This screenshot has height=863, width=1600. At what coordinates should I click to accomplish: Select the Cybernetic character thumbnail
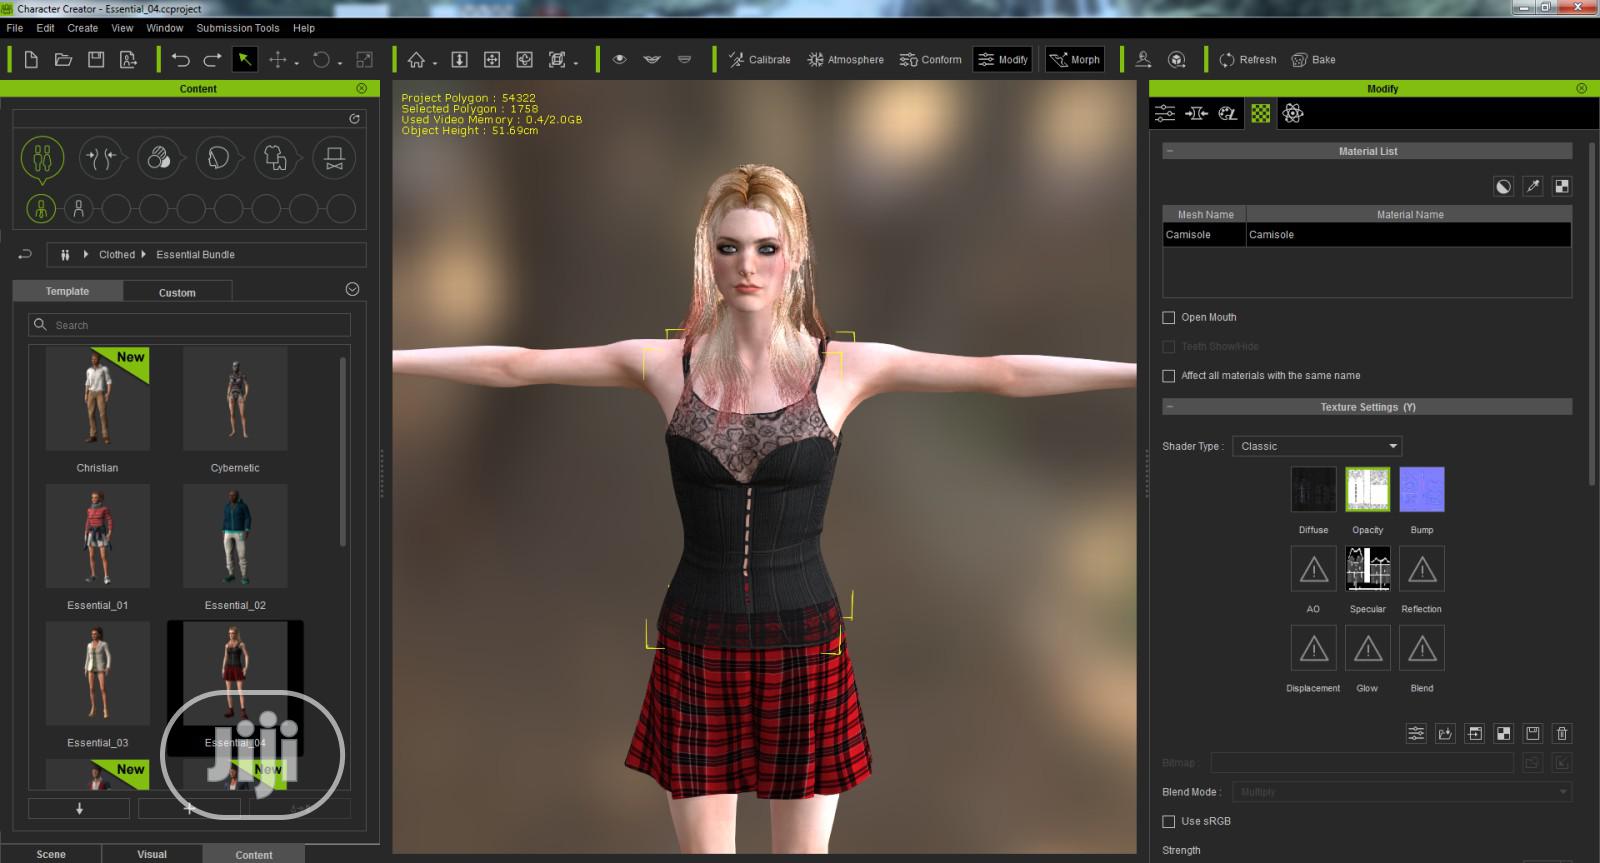pyautogui.click(x=235, y=400)
